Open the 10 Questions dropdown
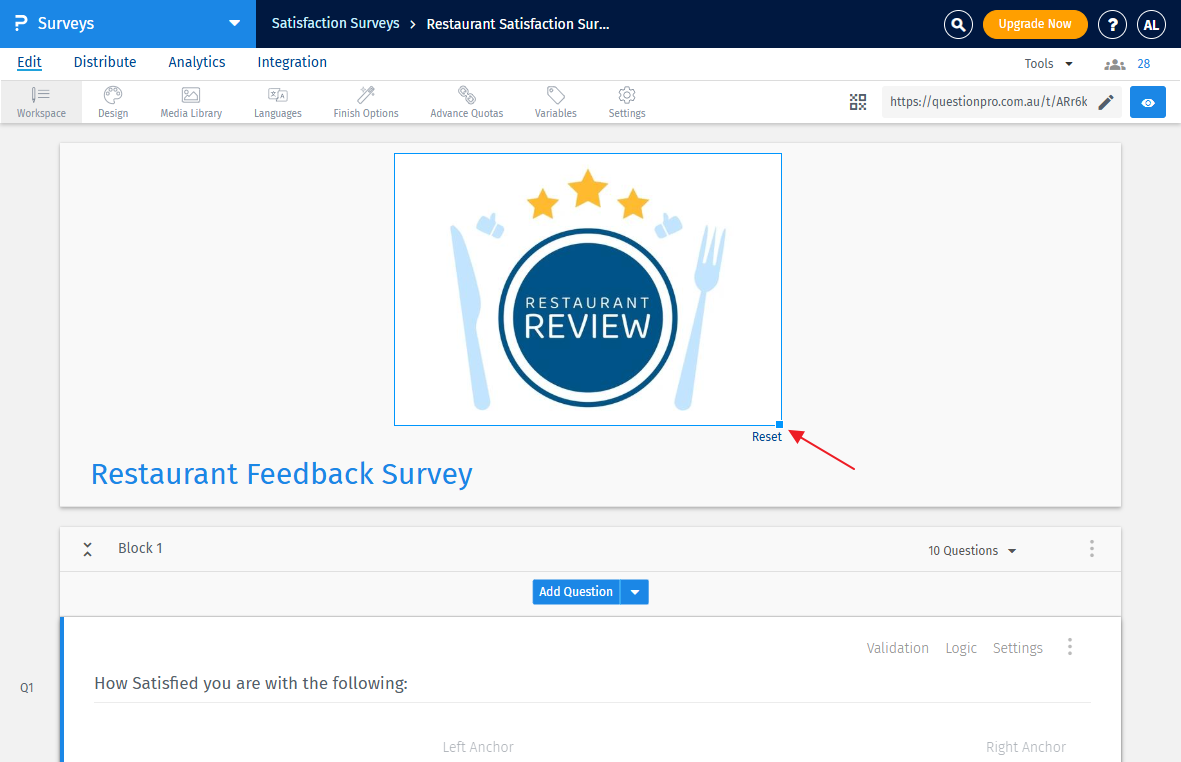Image resolution: width=1181 pixels, height=762 pixels. pos(971,550)
